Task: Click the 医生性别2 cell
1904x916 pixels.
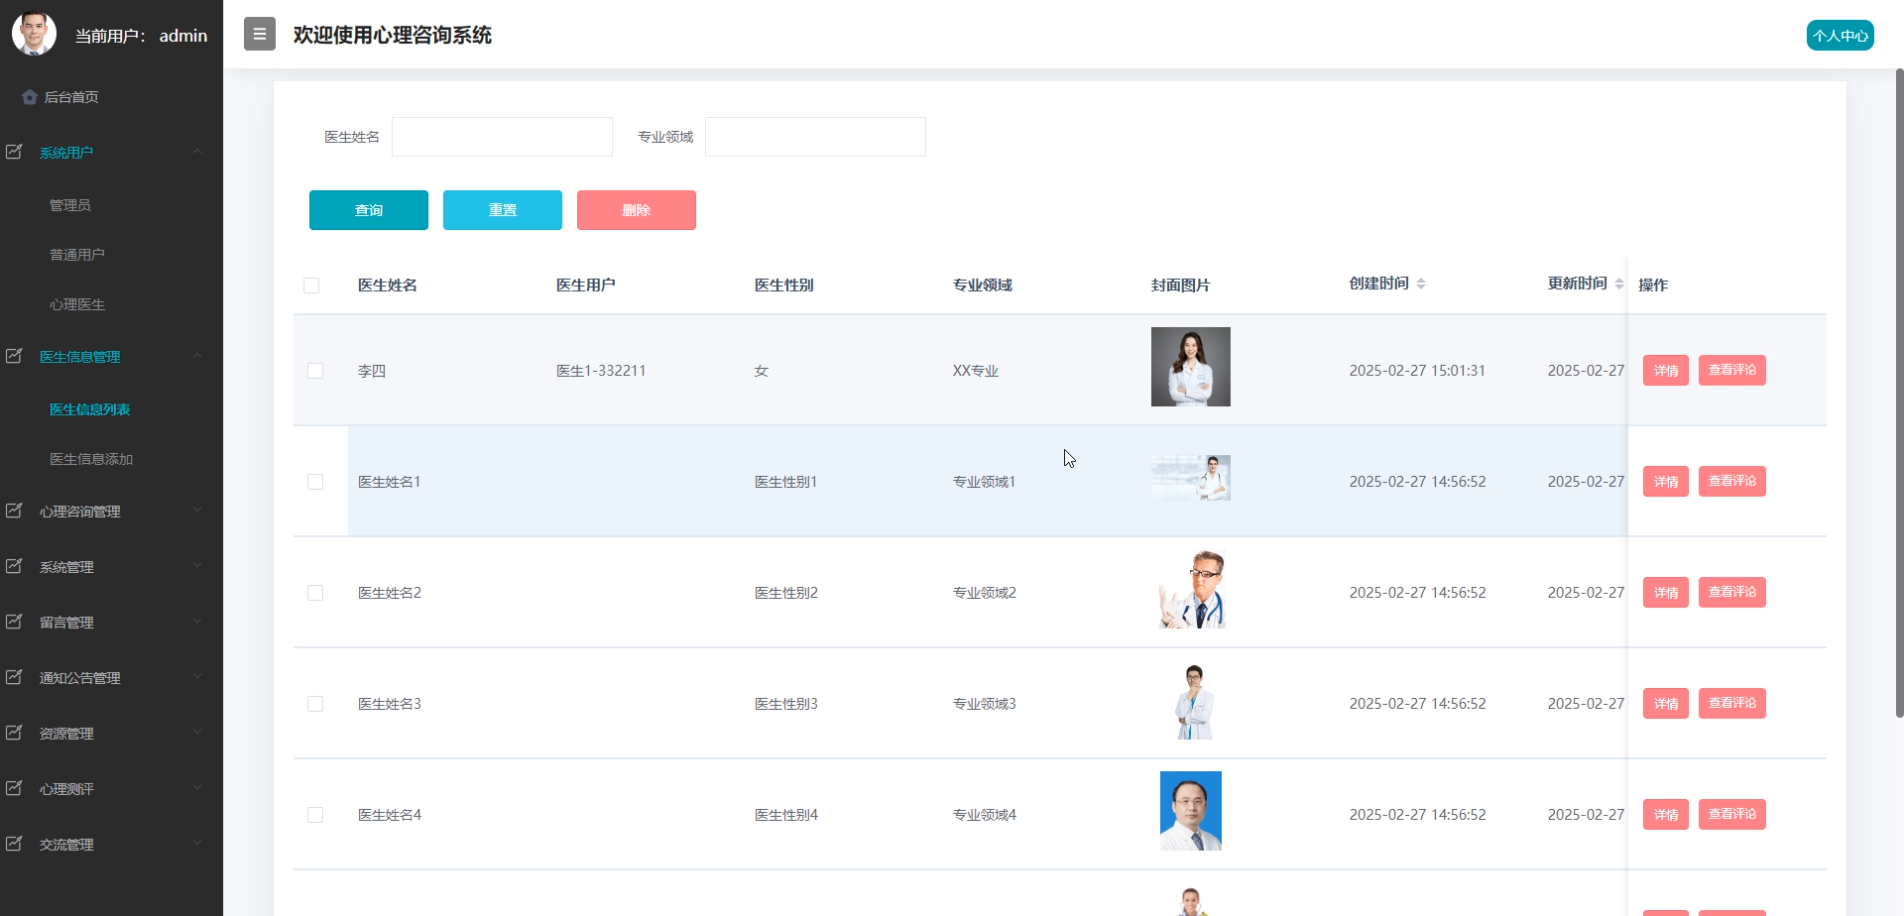Action: pos(786,593)
